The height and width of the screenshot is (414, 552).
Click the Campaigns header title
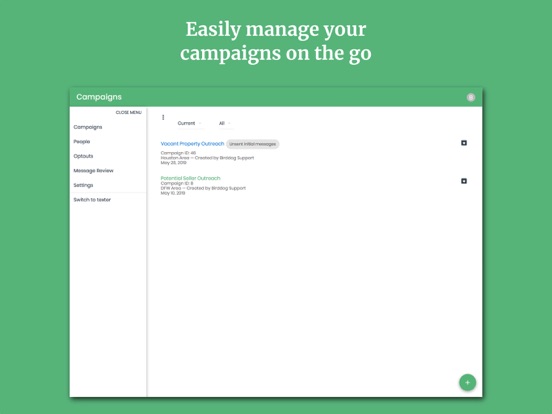pos(99,97)
